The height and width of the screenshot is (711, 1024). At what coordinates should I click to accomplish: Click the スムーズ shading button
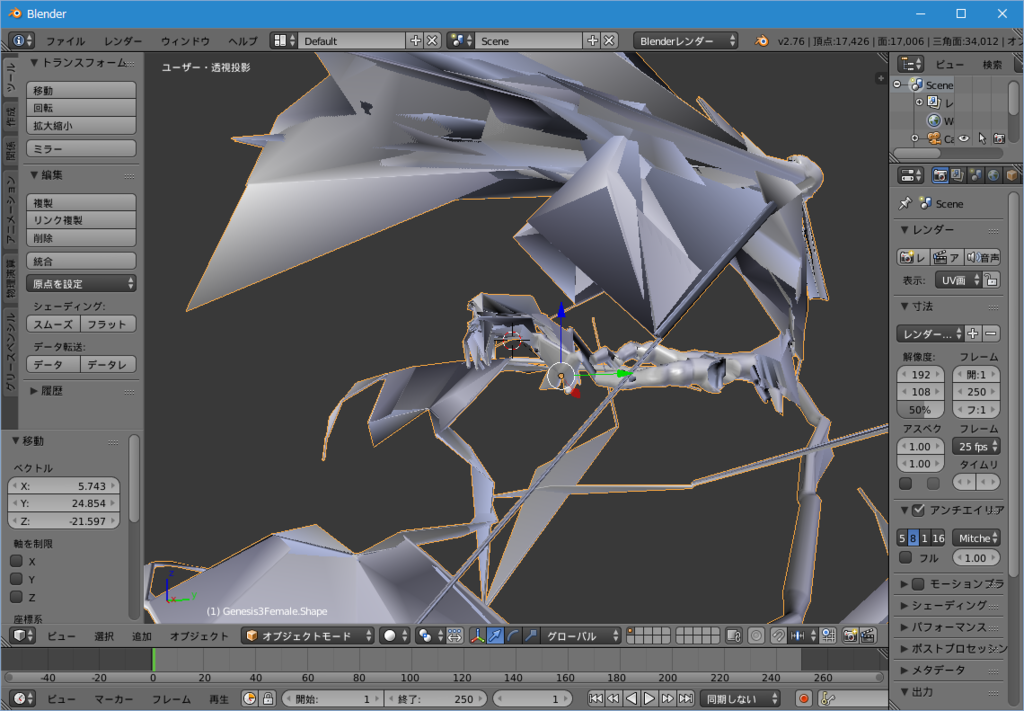pyautogui.click(x=53, y=324)
